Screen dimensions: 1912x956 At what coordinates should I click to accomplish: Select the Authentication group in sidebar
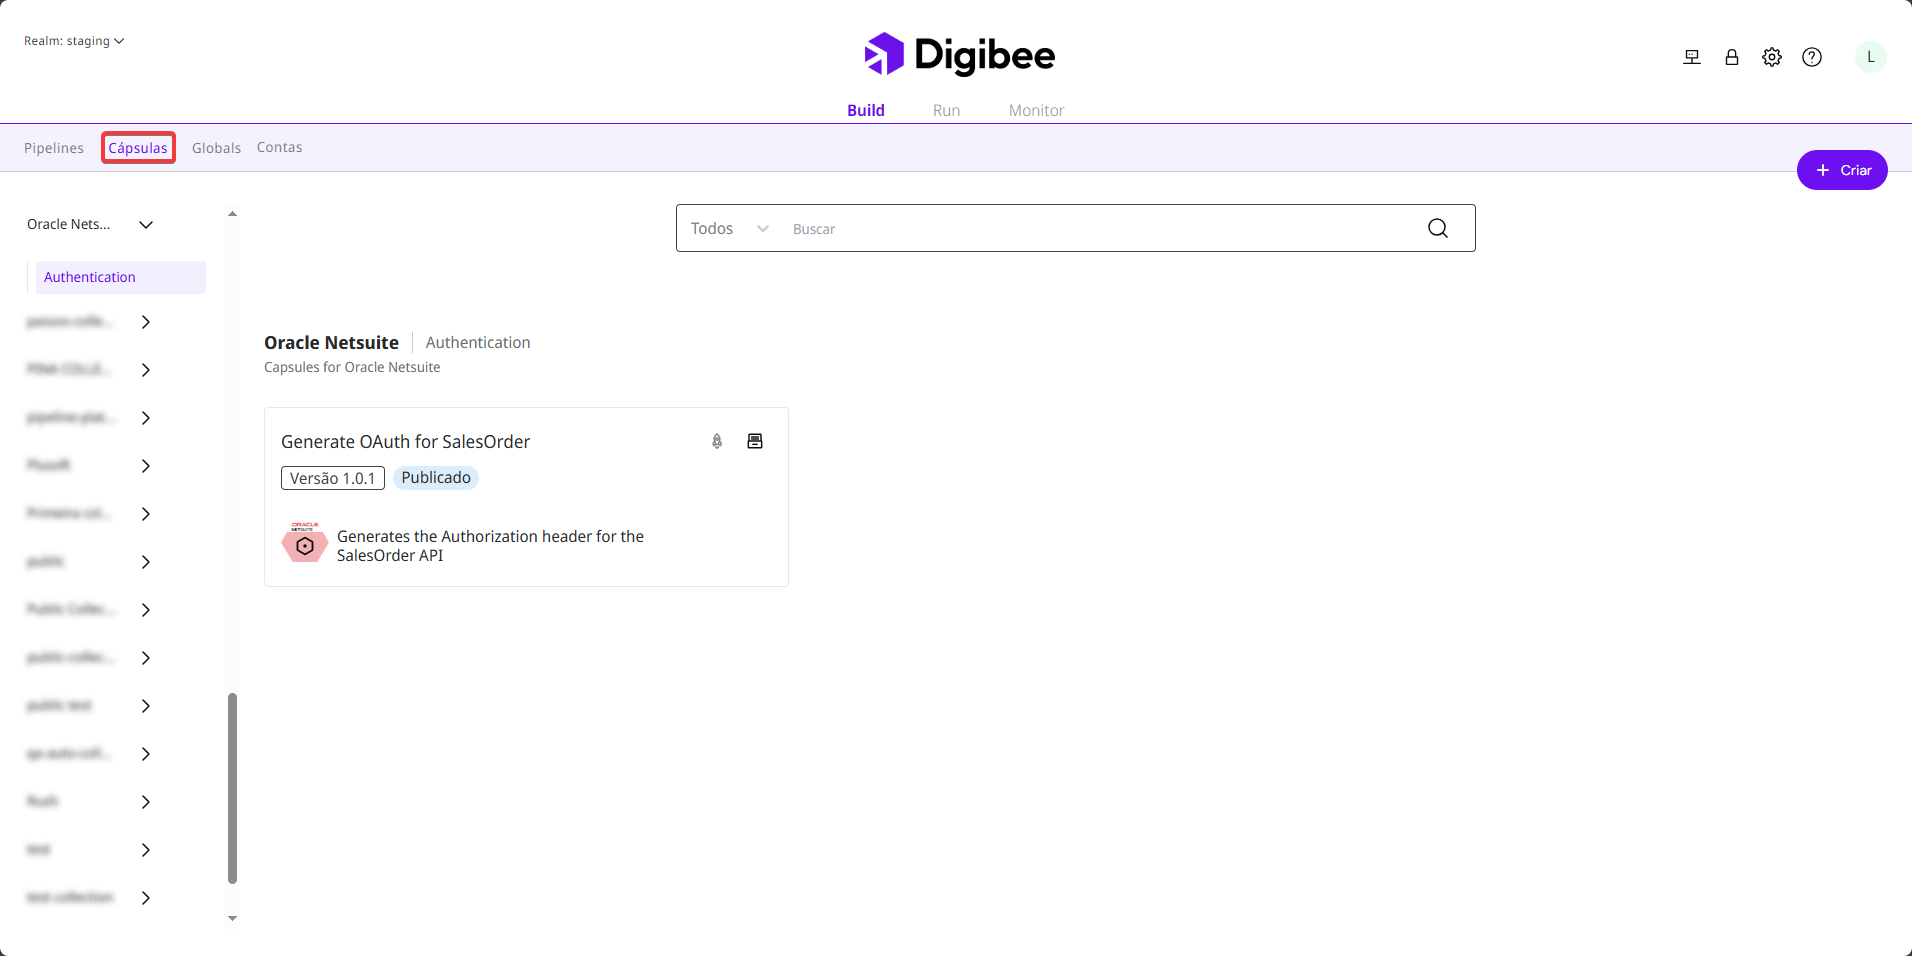[120, 277]
